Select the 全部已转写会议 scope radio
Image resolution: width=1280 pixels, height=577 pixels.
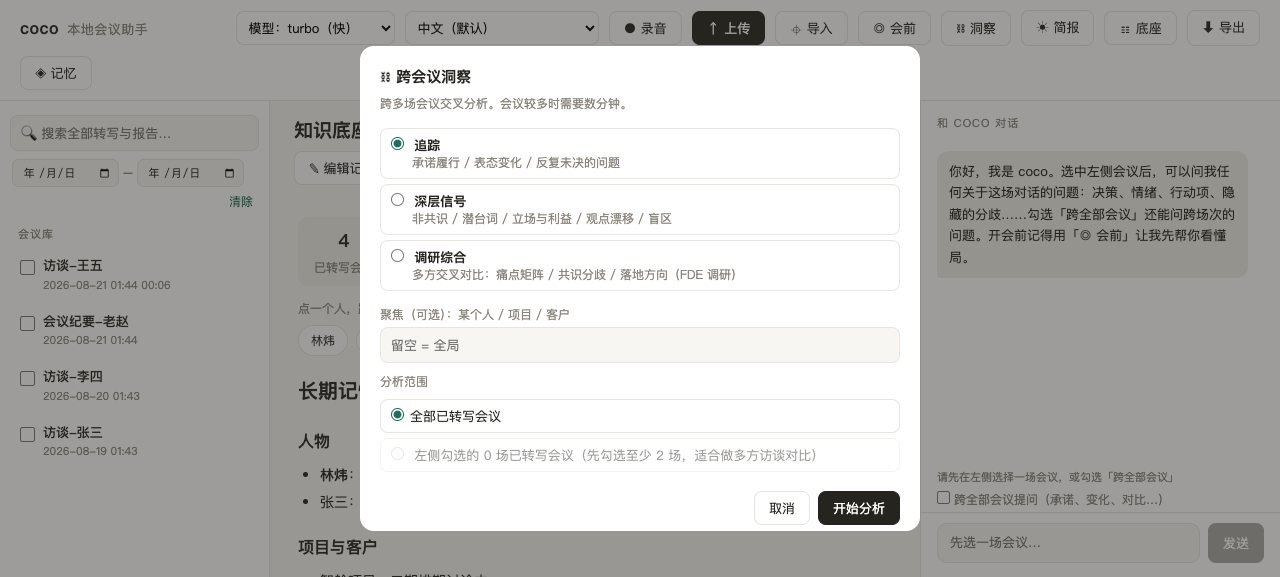pos(398,415)
